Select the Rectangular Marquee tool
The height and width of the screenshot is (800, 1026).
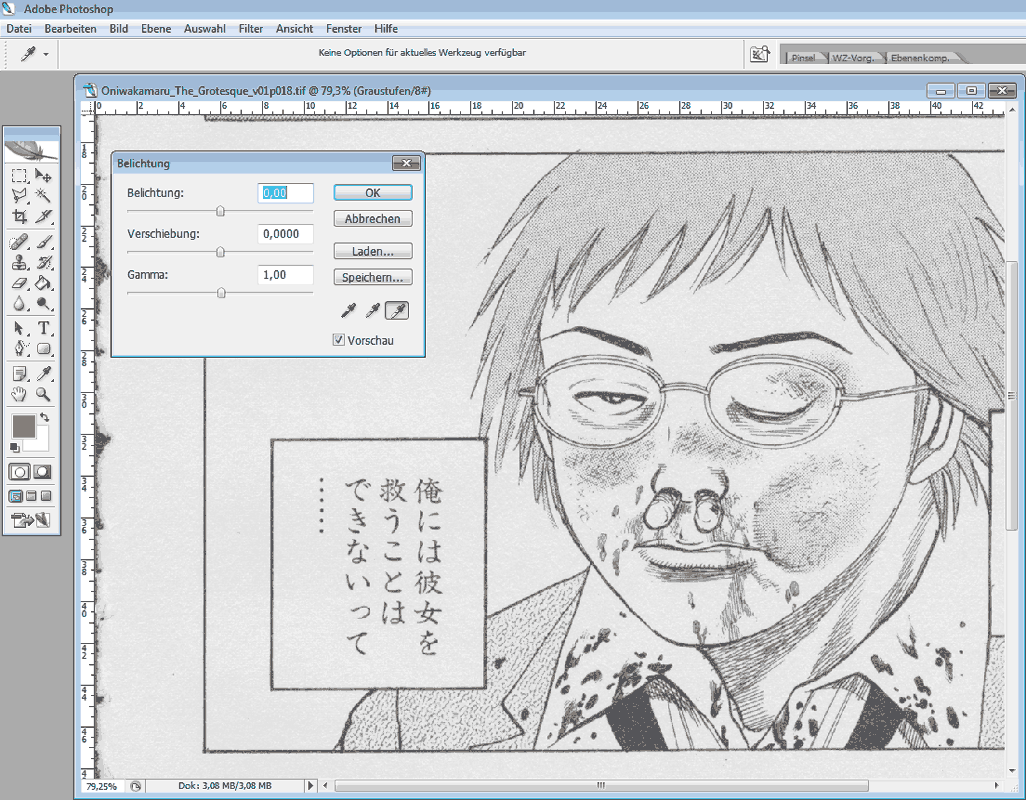pos(19,175)
